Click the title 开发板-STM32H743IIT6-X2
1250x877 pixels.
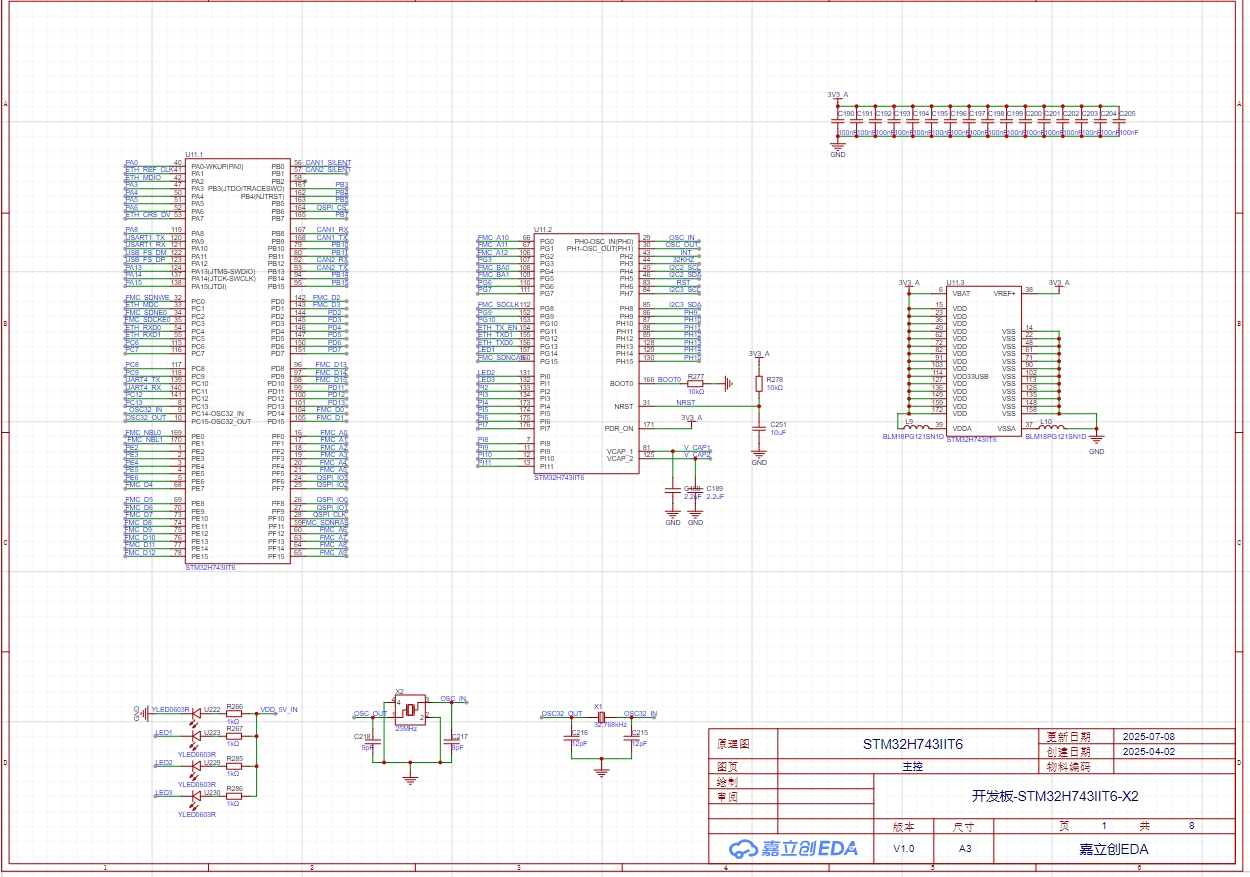pyautogui.click(x=1055, y=797)
